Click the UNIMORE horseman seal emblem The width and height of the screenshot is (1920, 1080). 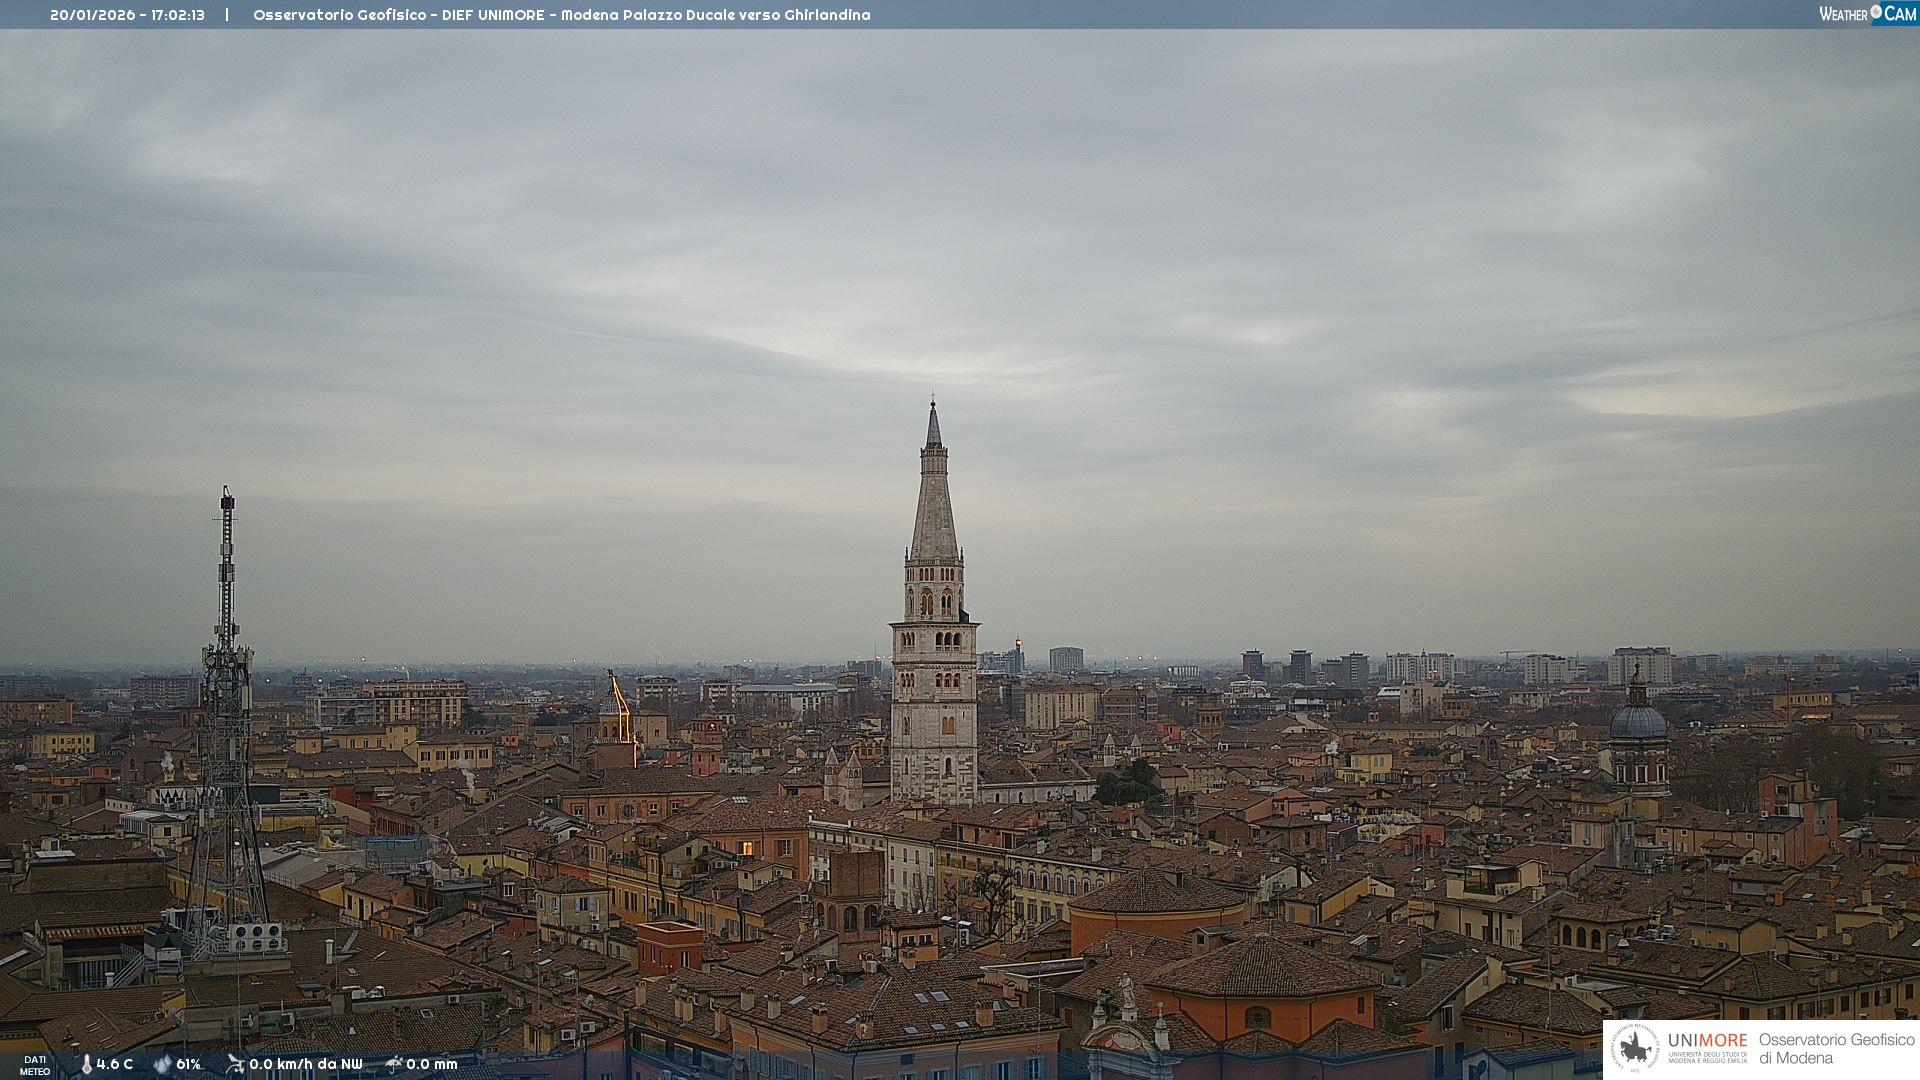click(1635, 1049)
